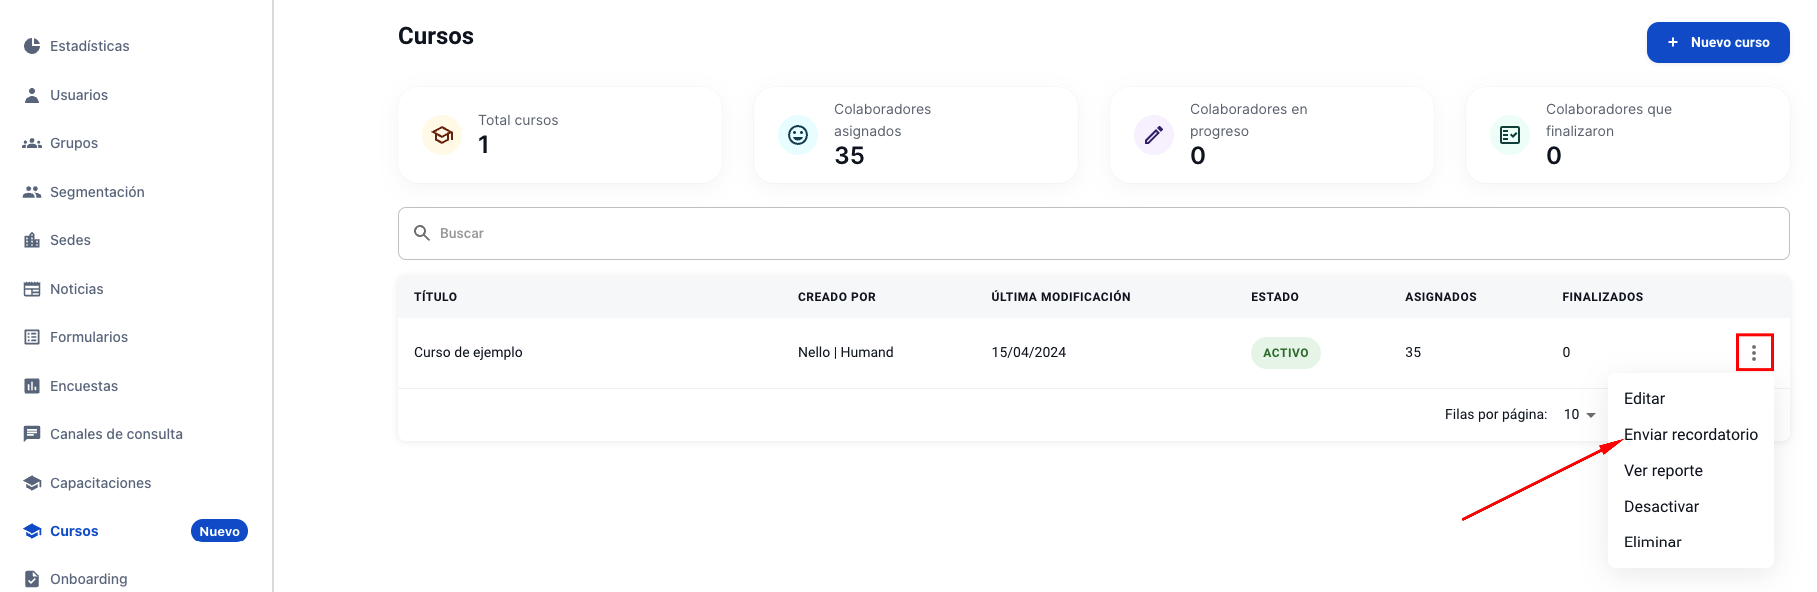Click the Capacitaciones graduation cap icon

pyautogui.click(x=32, y=483)
